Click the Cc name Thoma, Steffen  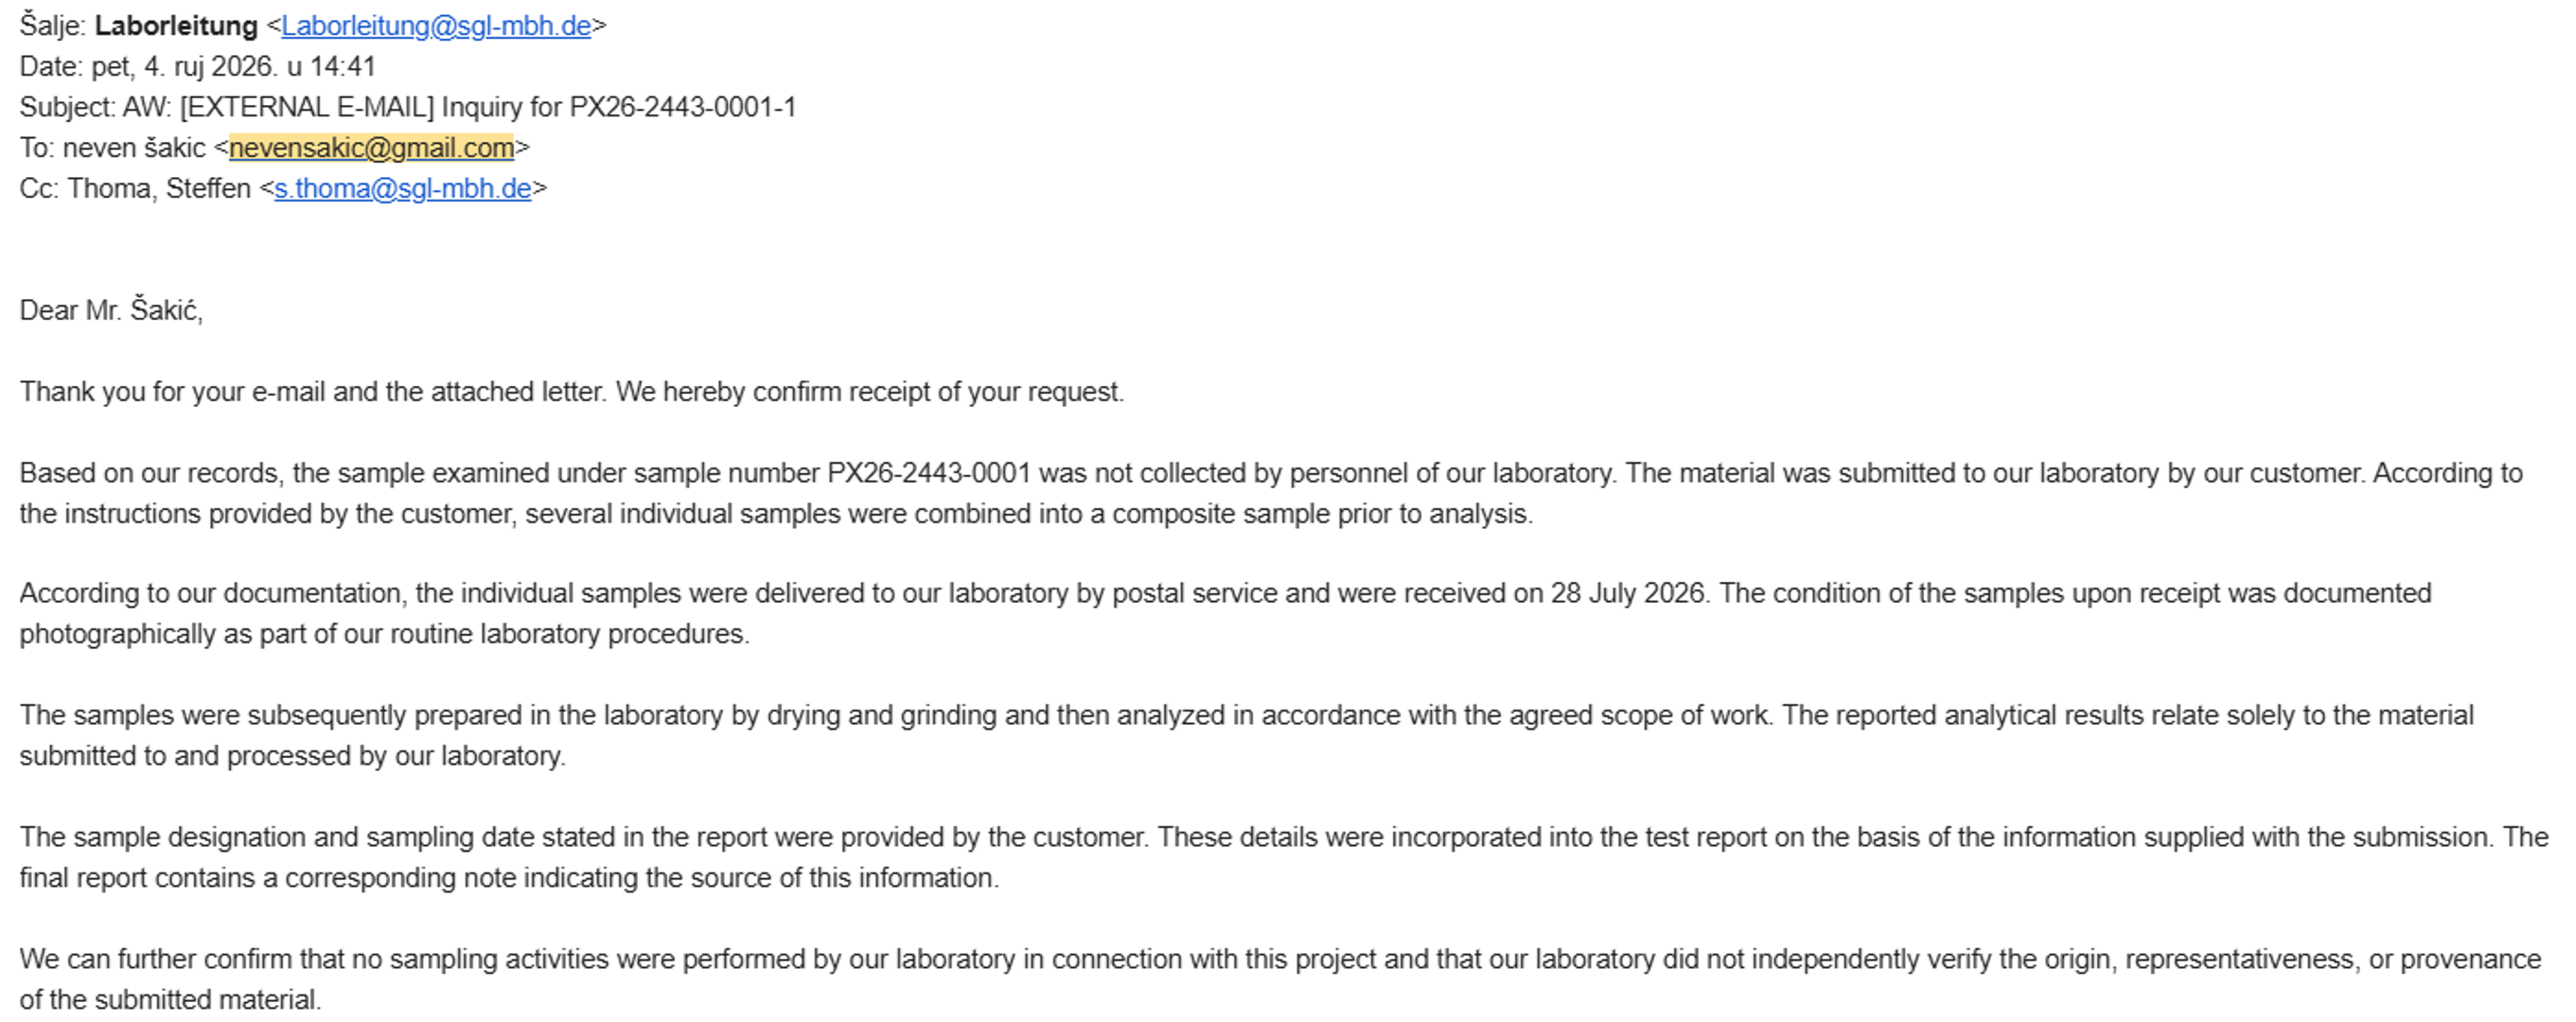159,189
